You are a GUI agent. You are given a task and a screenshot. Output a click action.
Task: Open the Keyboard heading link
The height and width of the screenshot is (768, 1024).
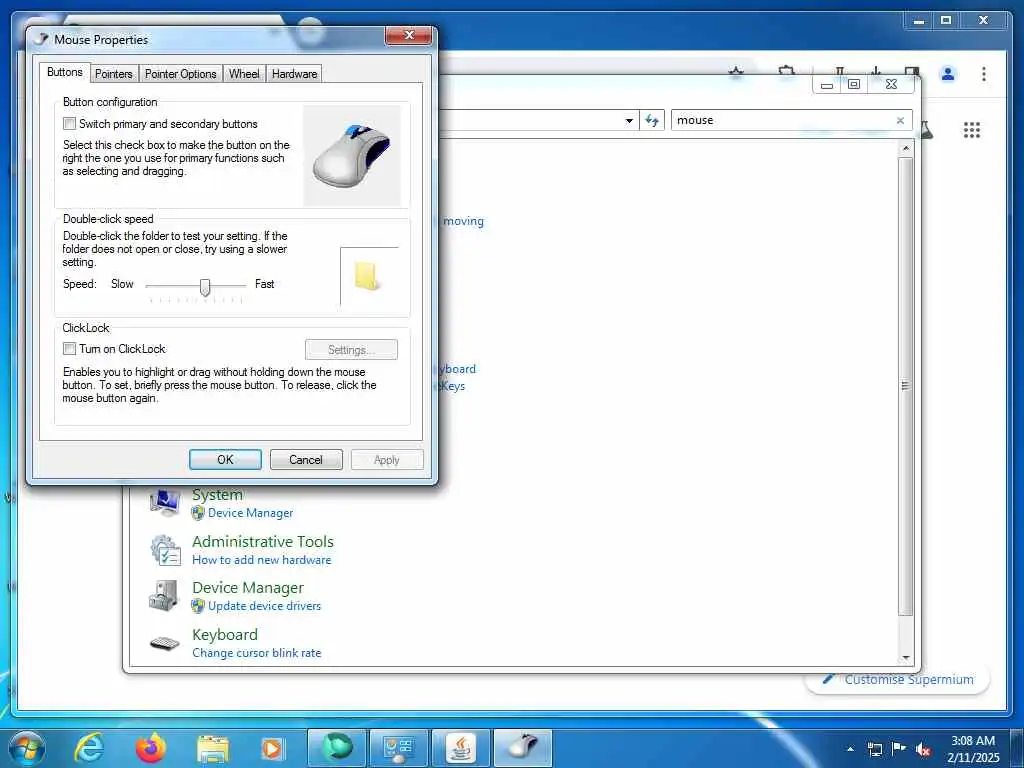[x=225, y=634]
